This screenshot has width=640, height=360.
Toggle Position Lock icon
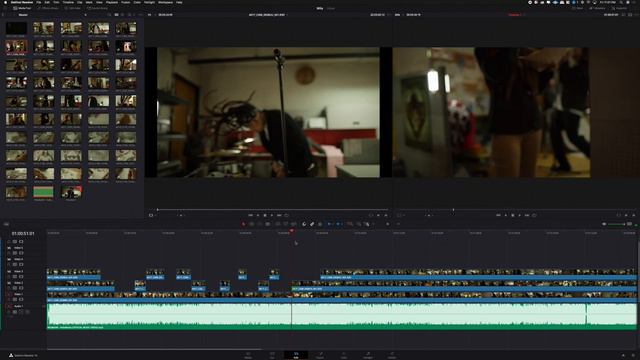pos(320,224)
